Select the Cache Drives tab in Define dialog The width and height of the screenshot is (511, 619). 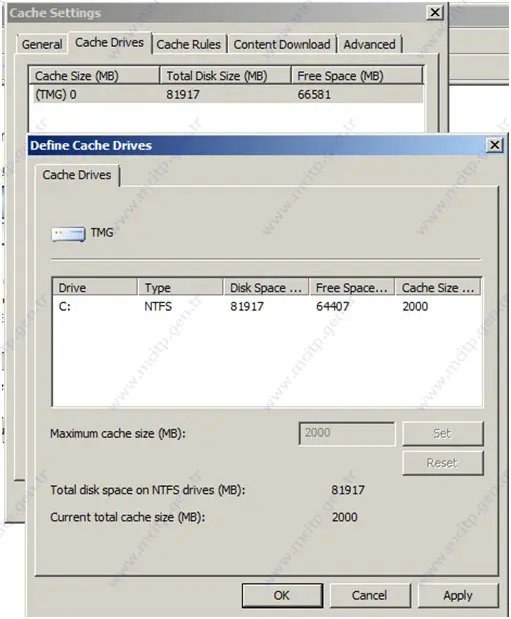(x=77, y=175)
